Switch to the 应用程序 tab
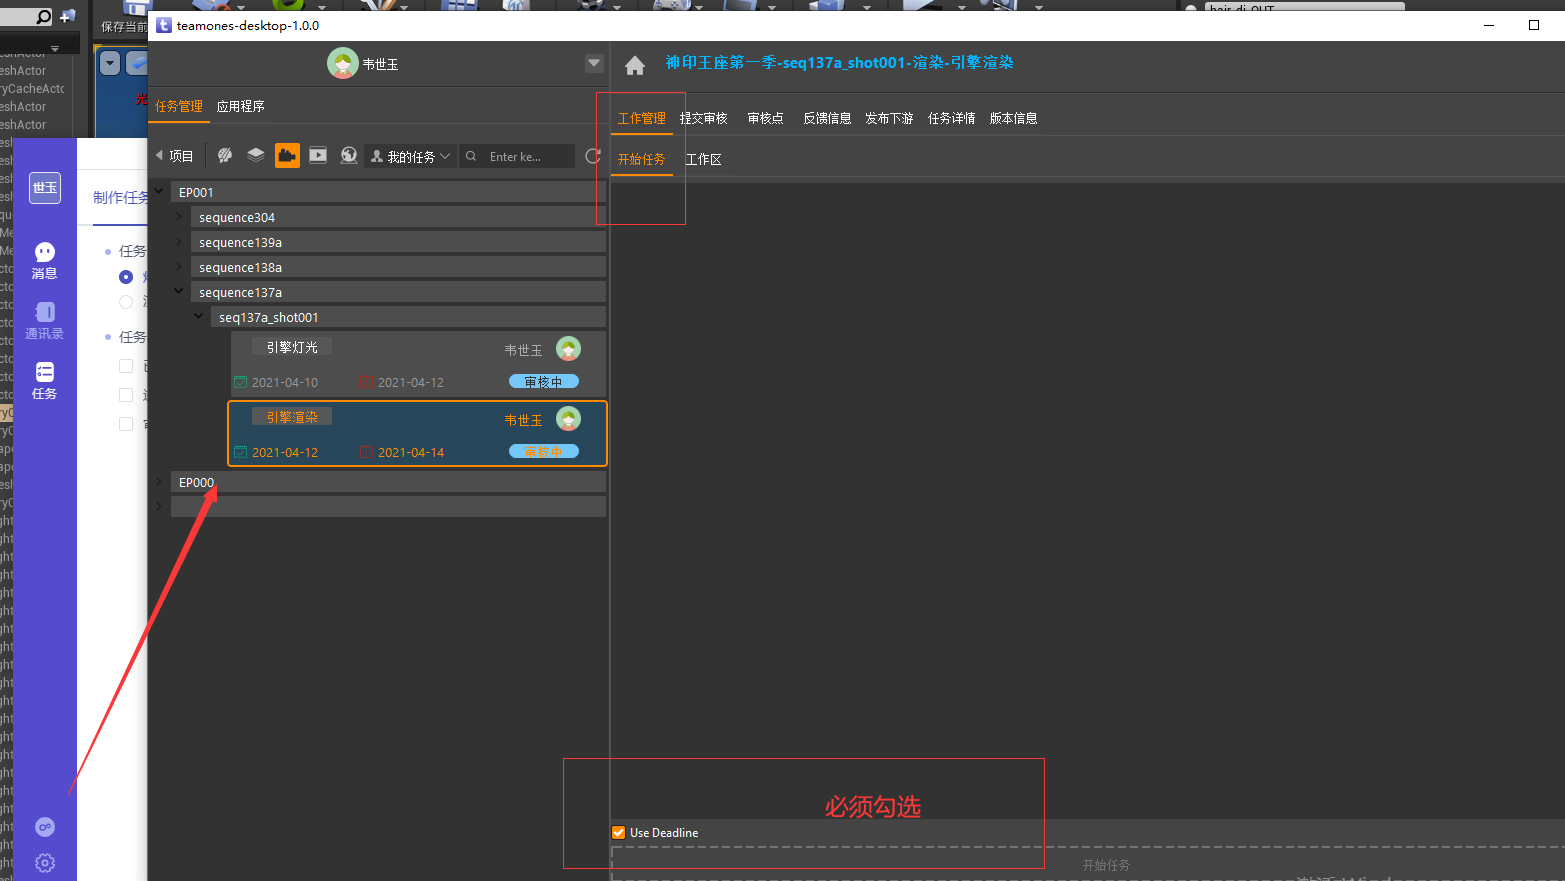 (240, 106)
